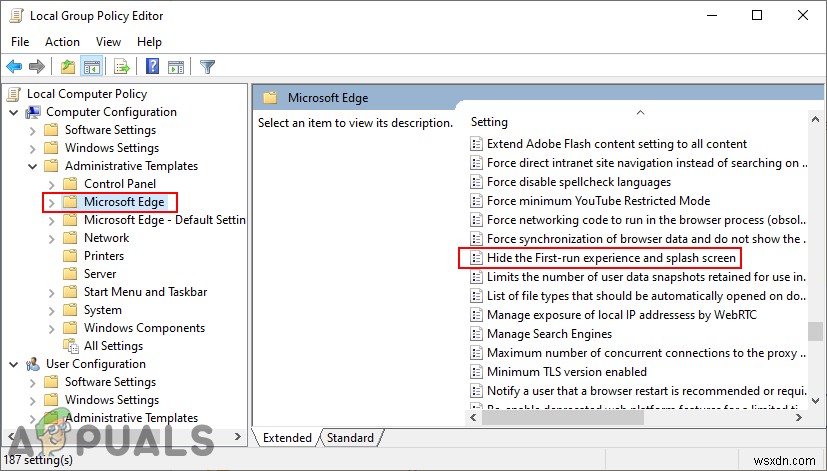Select Limits the number of user data snapshots
The image size is (827, 471).
[646, 277]
